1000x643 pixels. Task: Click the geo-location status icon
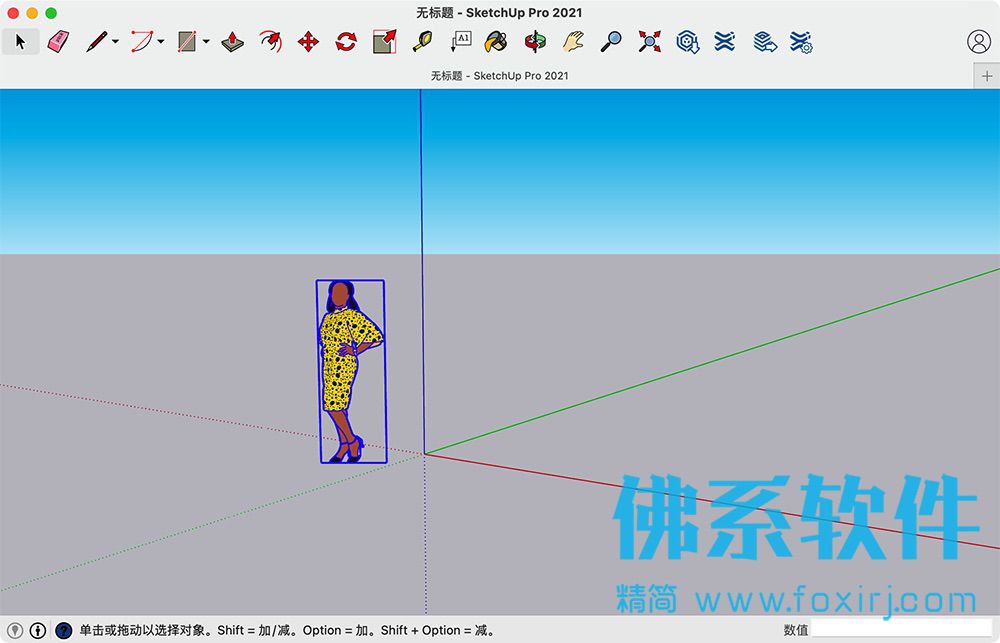pyautogui.click(x=15, y=630)
